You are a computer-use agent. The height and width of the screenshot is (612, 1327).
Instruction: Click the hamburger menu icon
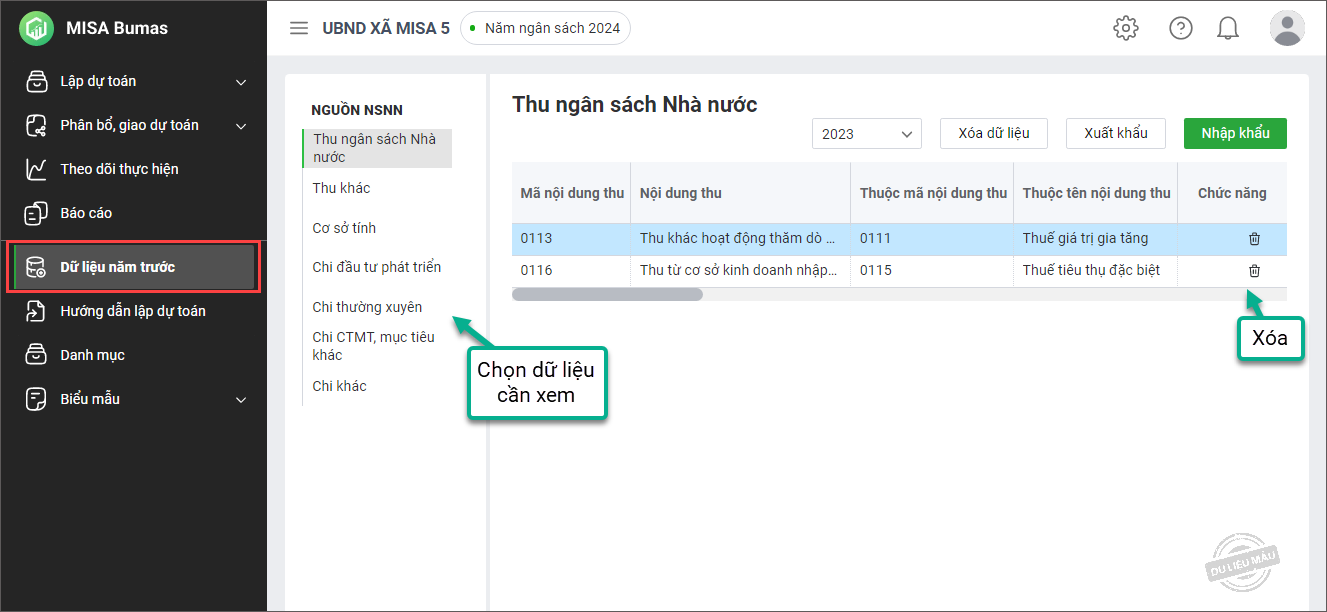[298, 28]
